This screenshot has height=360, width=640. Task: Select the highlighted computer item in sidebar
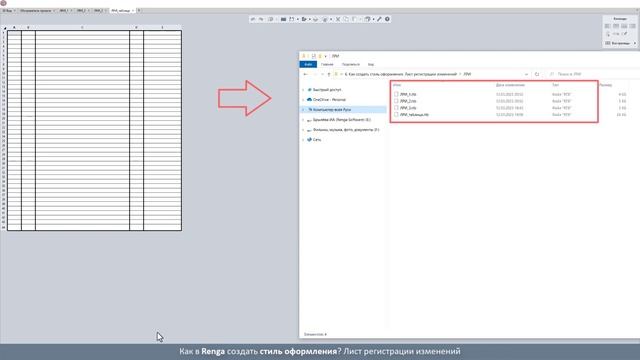(343, 110)
